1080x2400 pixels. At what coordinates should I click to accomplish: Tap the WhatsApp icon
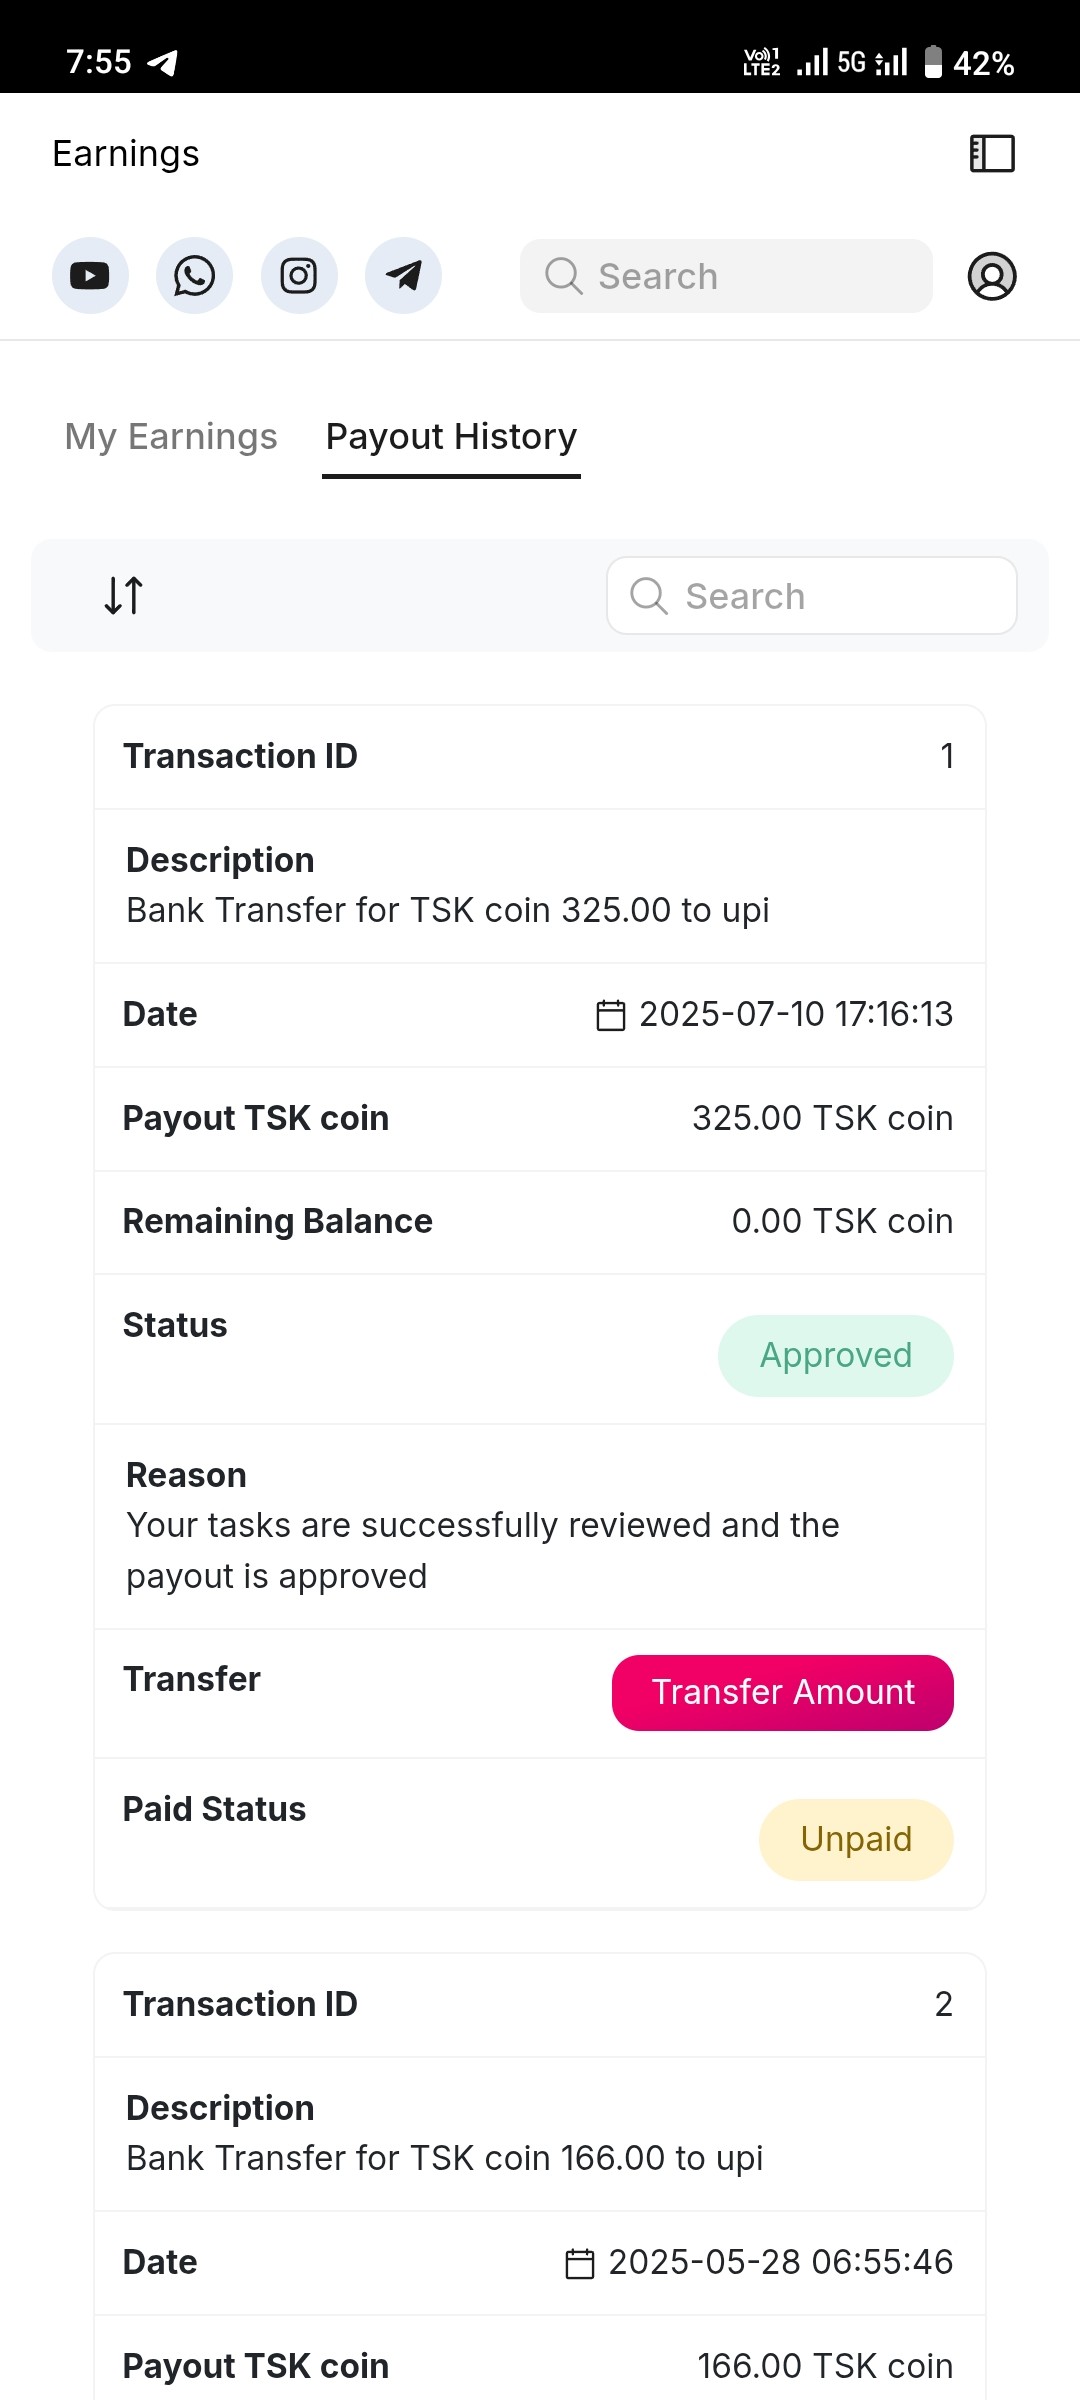(194, 276)
